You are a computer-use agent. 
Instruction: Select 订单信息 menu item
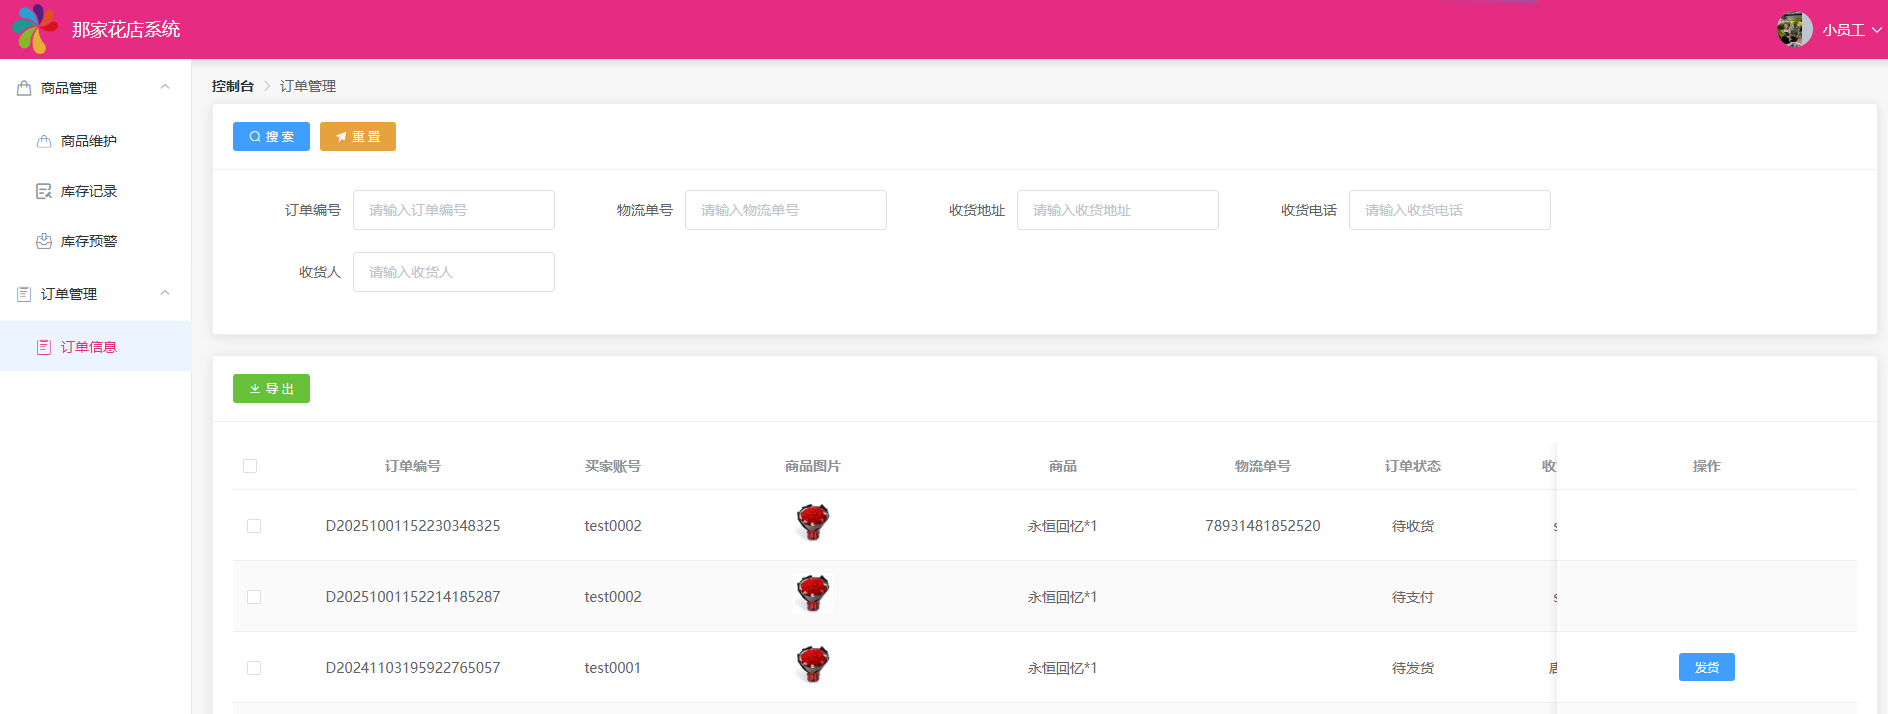click(95, 347)
